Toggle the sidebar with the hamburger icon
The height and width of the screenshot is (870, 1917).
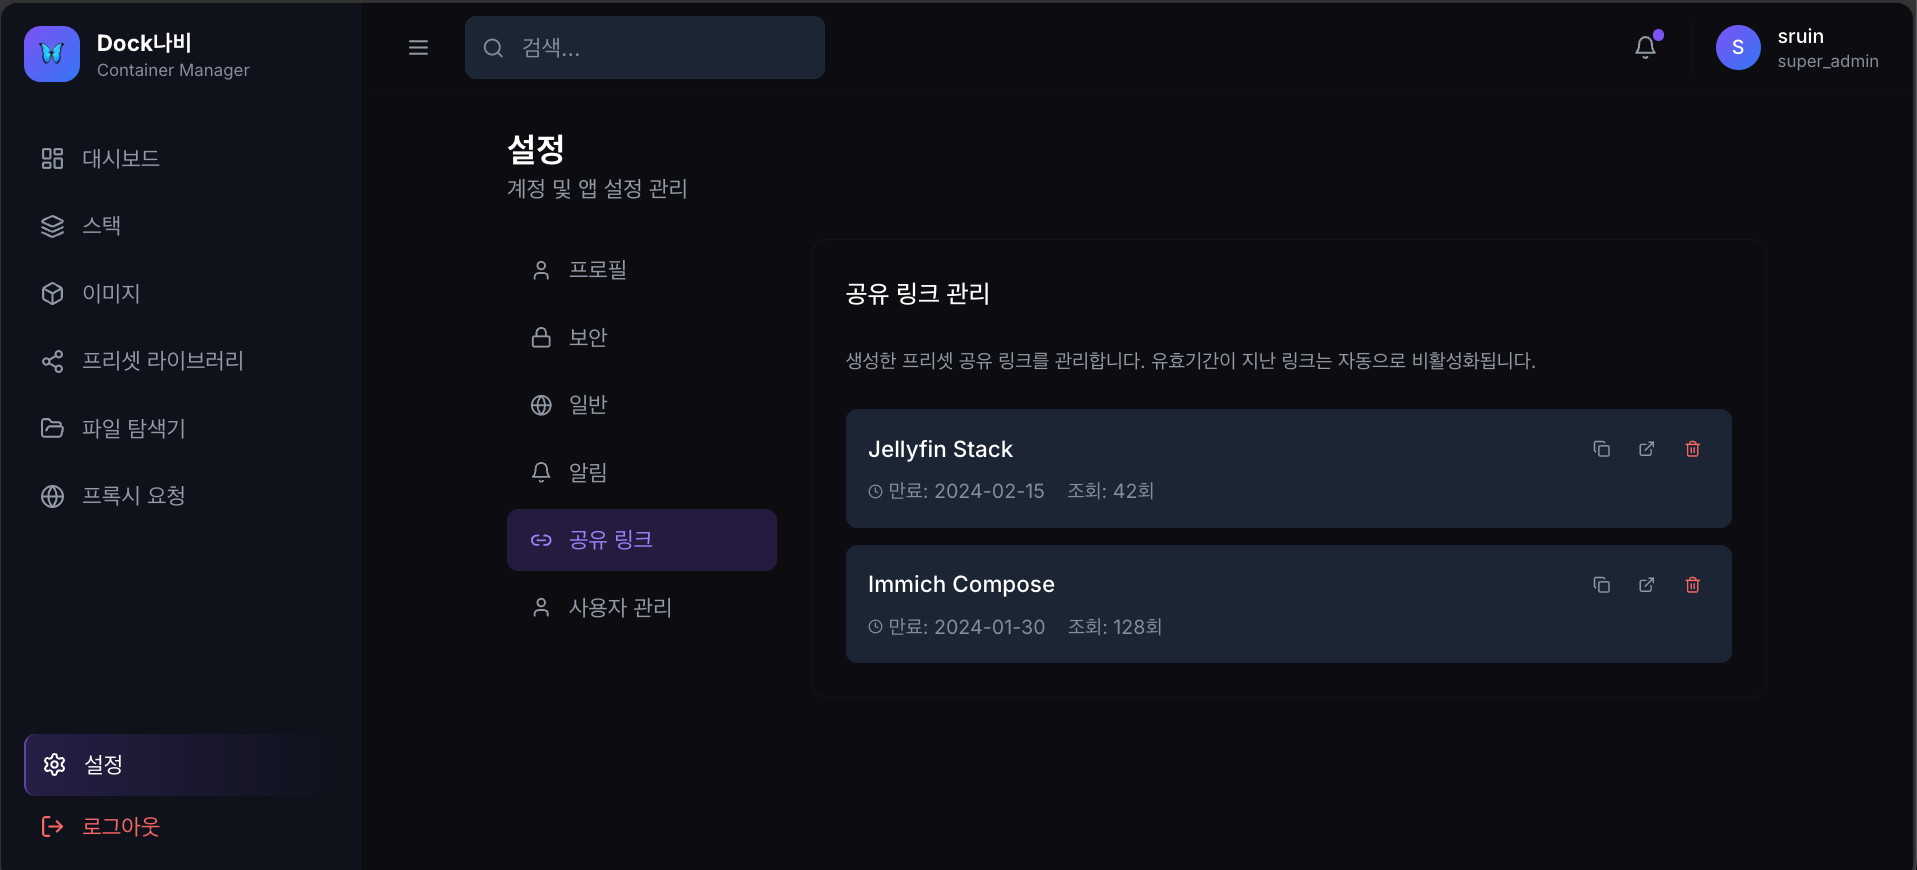418,47
